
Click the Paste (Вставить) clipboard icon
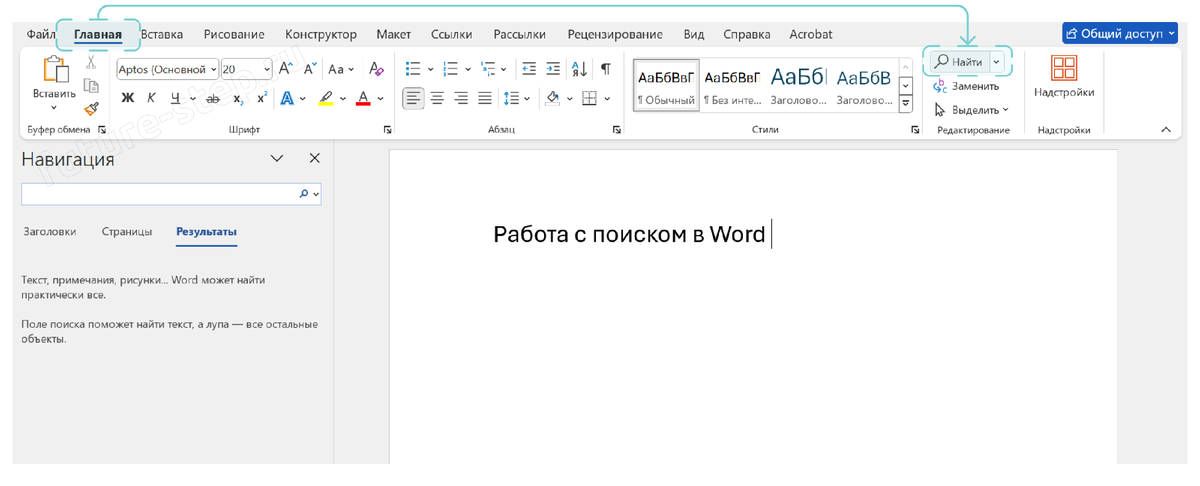pyautogui.click(x=54, y=70)
